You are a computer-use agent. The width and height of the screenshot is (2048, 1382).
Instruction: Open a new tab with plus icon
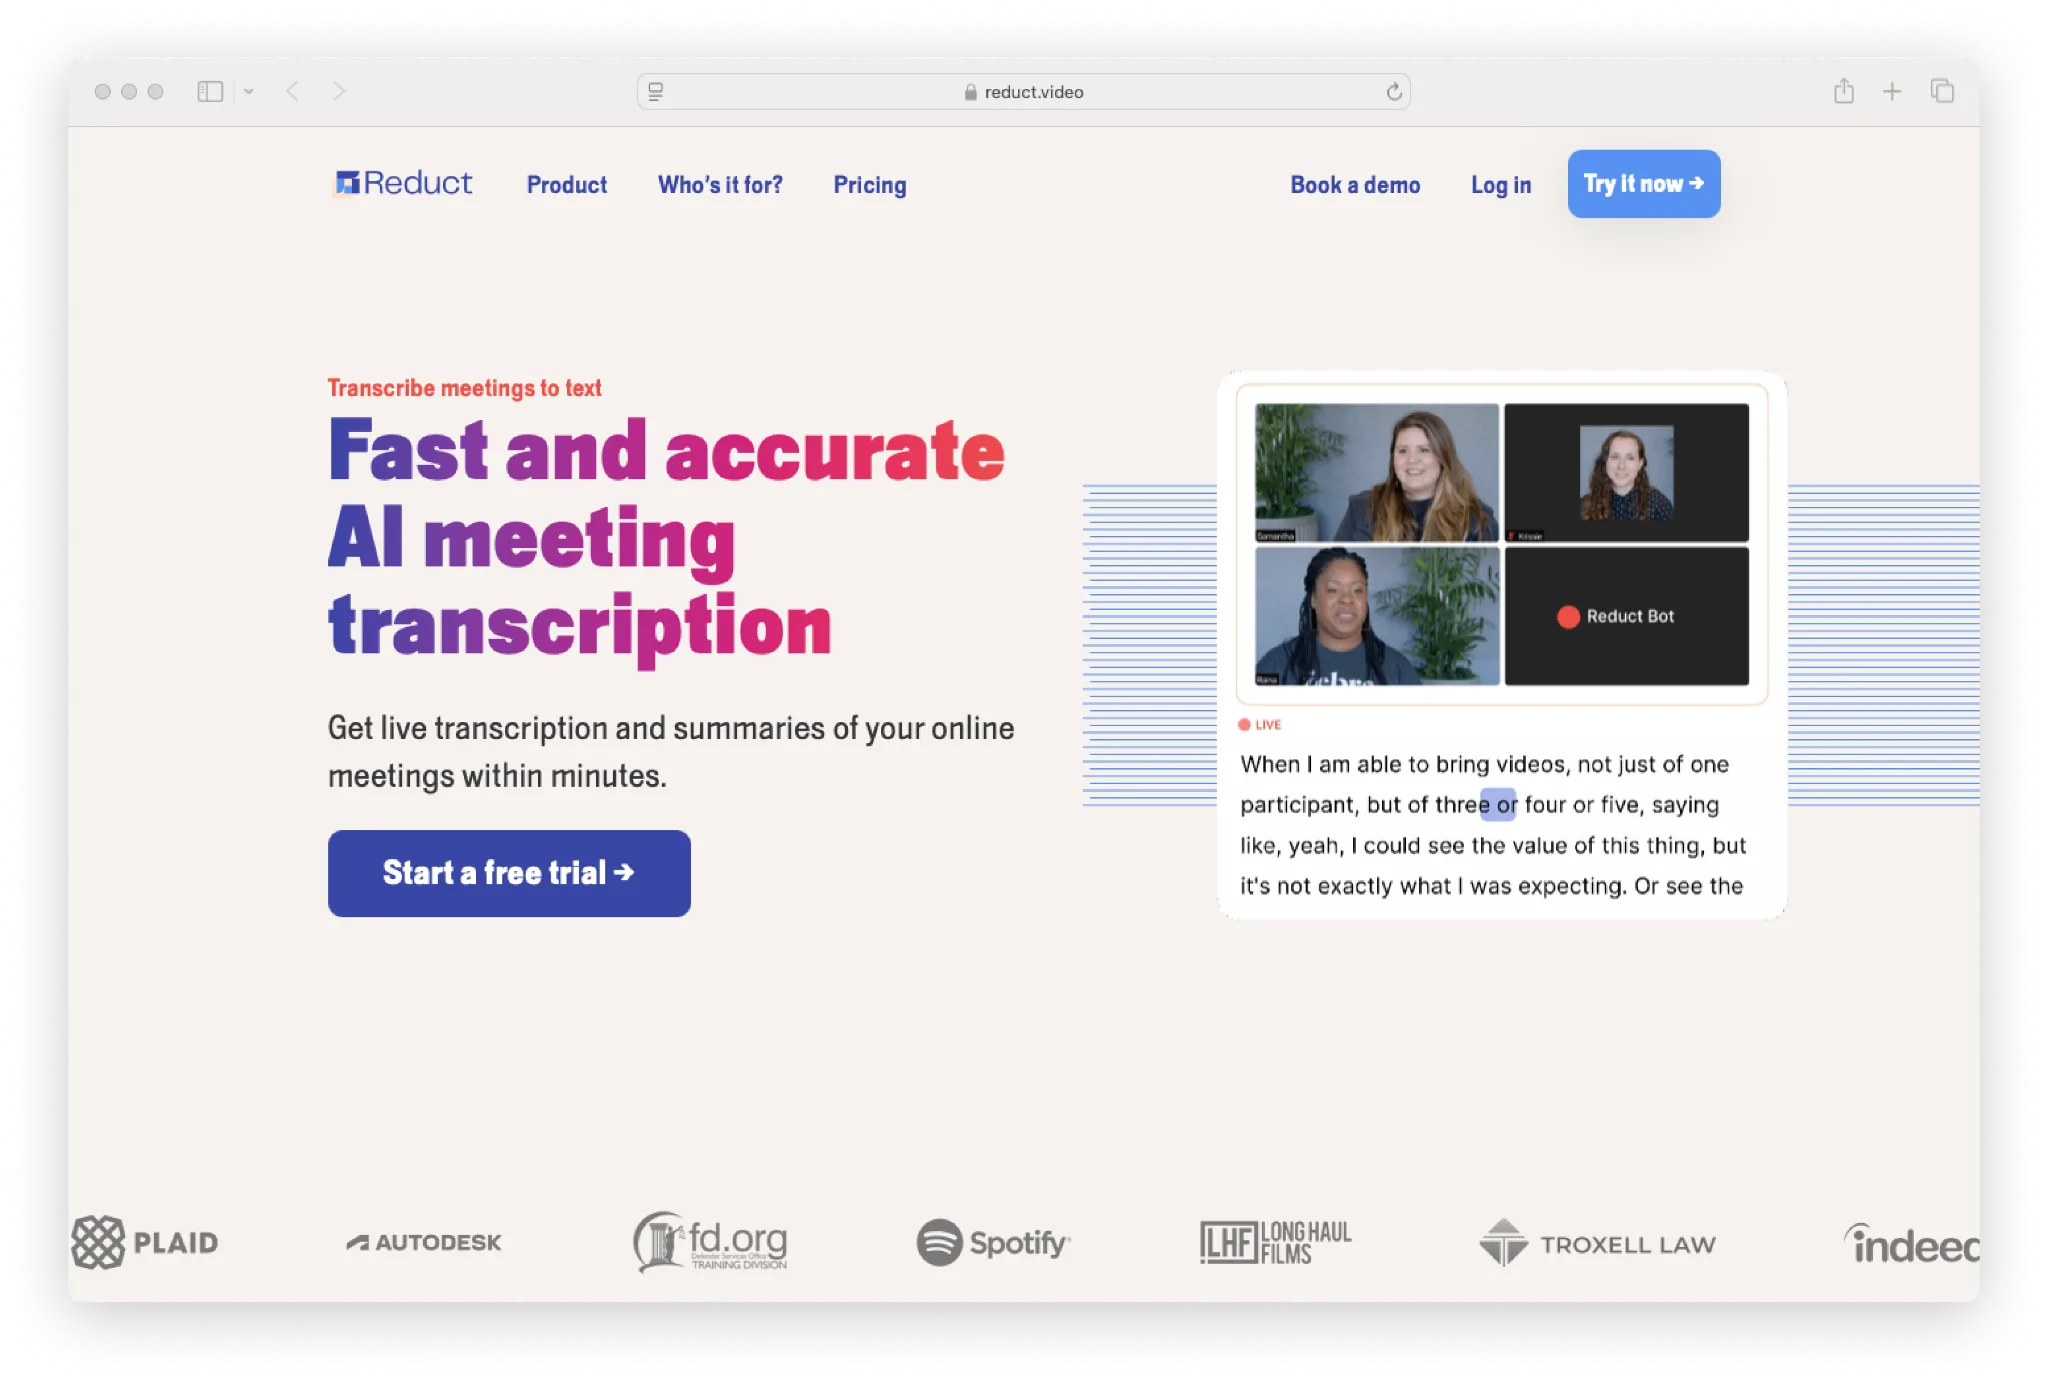[x=1892, y=92]
